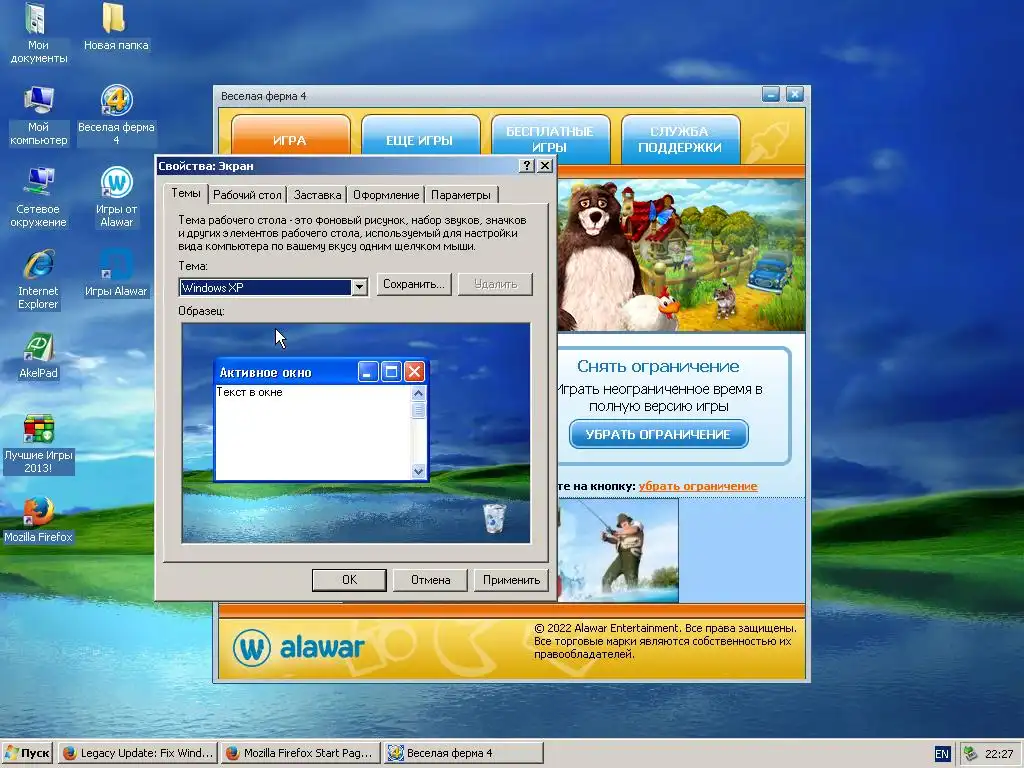Open the Пуск start menu
The image size is (1024, 768).
[x=27, y=753]
